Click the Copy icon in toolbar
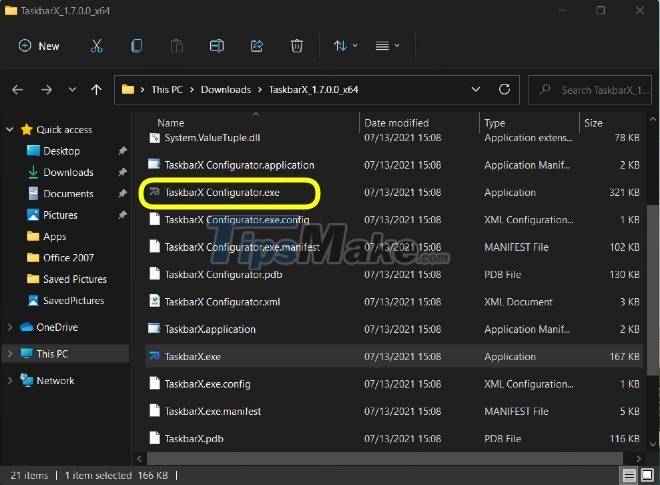This screenshot has width=660, height=485. (x=136, y=46)
